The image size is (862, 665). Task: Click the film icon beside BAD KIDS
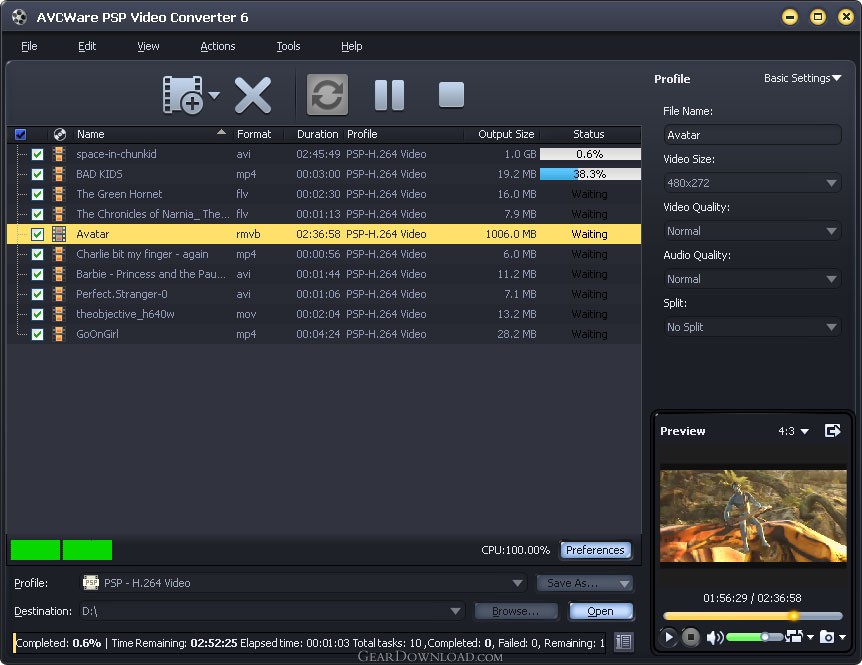pos(59,174)
